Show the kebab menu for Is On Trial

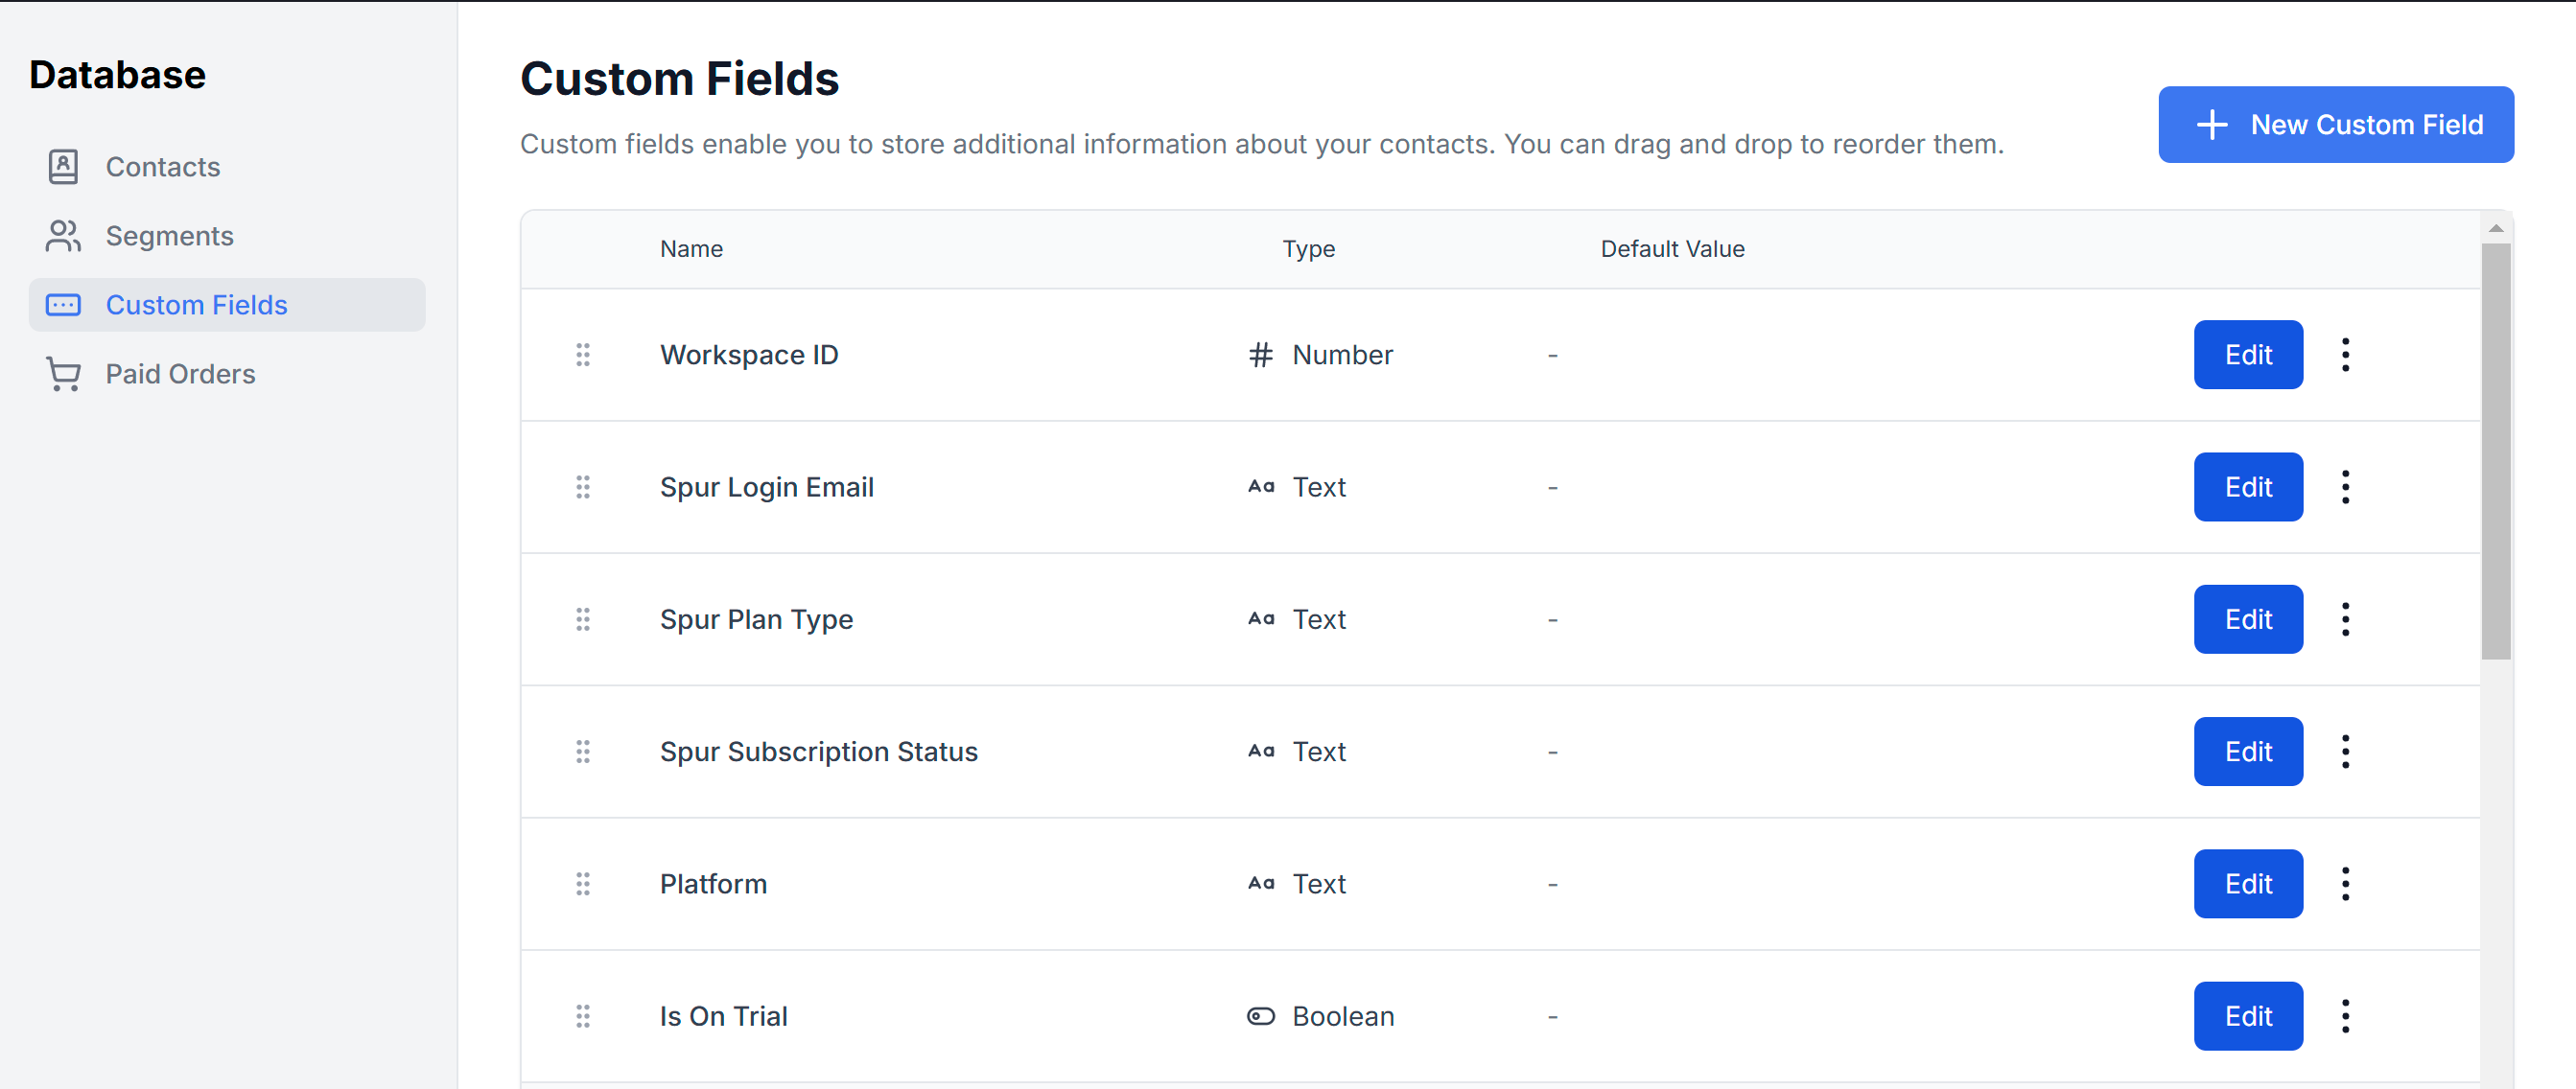tap(2345, 1016)
